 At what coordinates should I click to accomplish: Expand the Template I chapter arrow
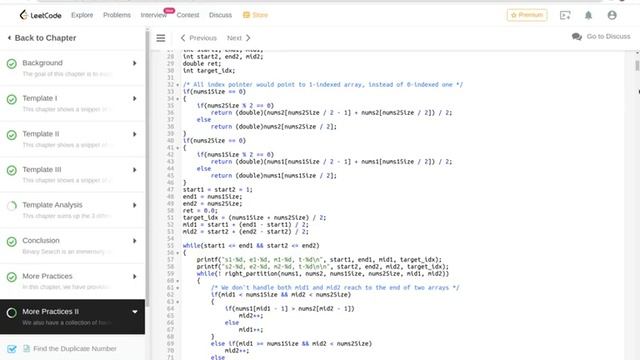tap(134, 99)
